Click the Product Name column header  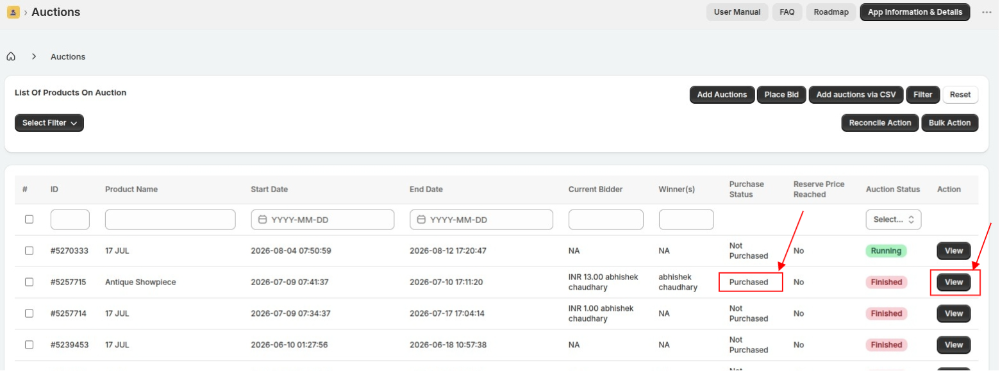(x=131, y=189)
